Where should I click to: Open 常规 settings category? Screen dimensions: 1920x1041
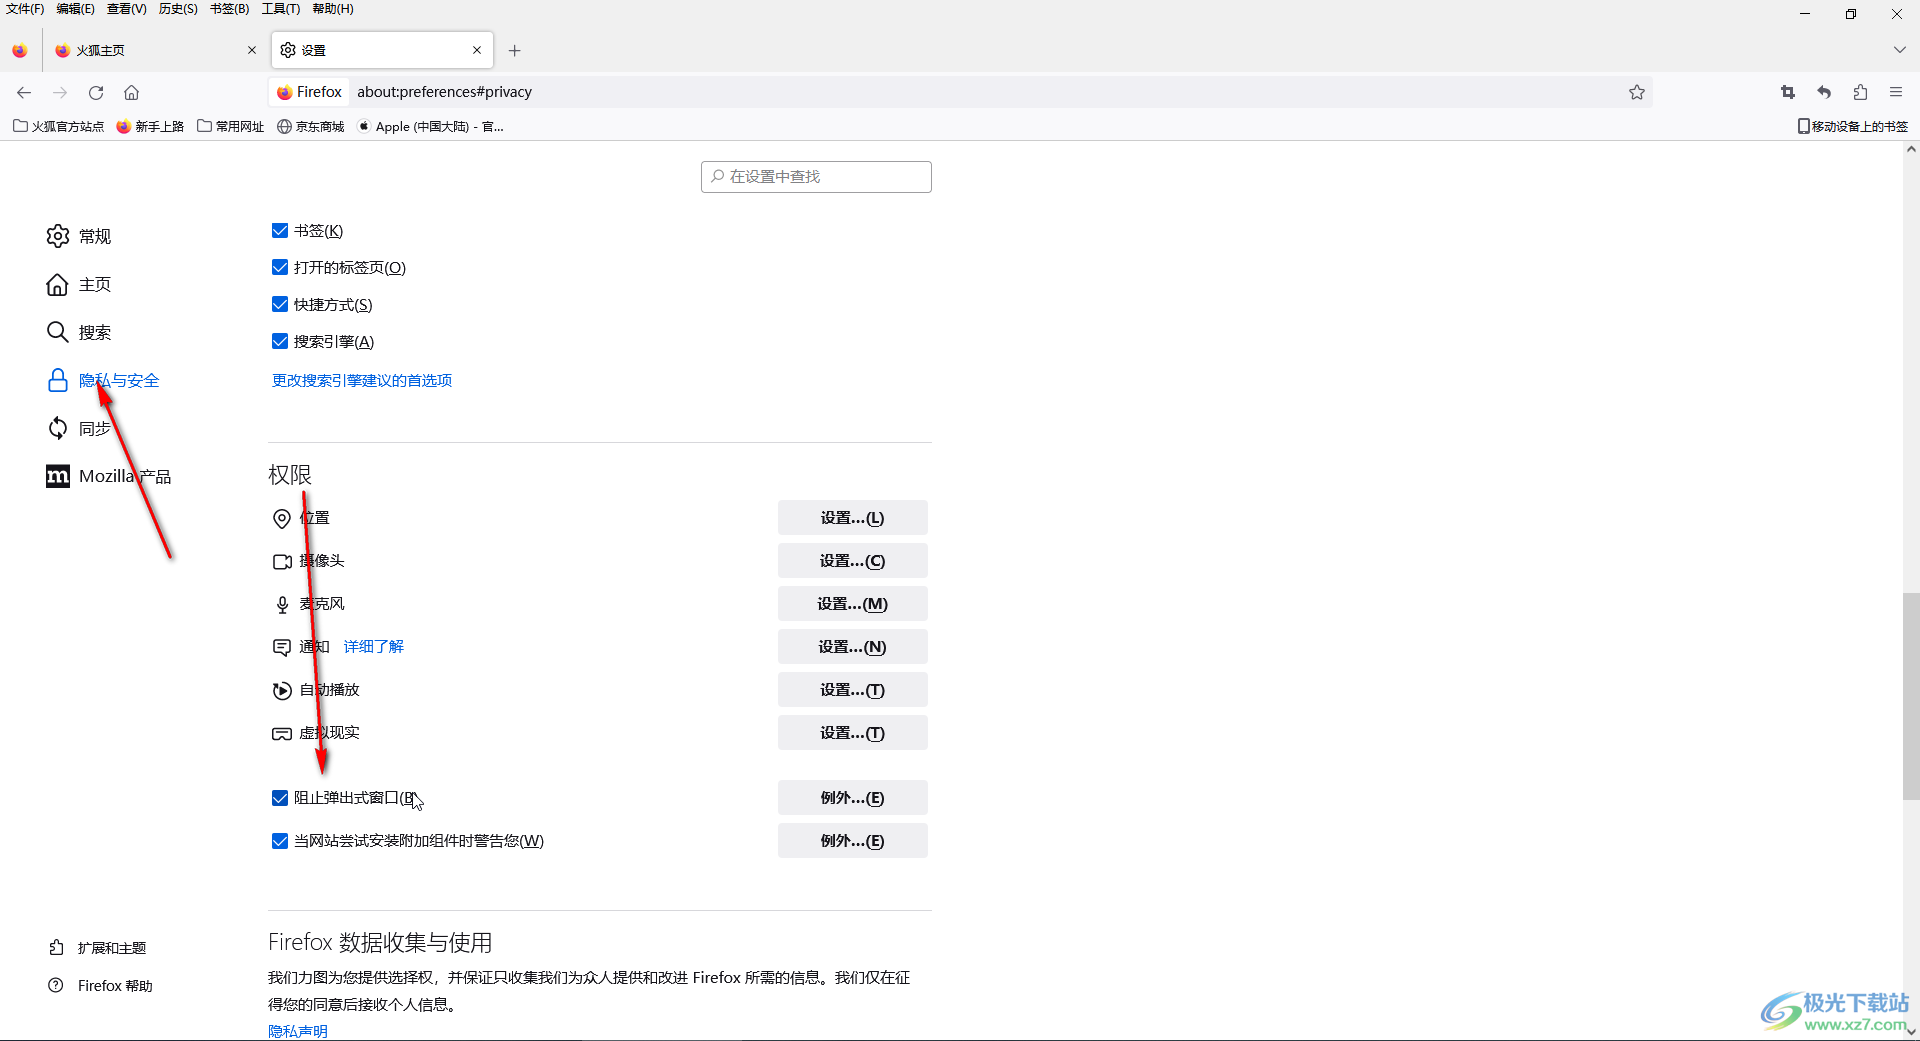coord(79,236)
